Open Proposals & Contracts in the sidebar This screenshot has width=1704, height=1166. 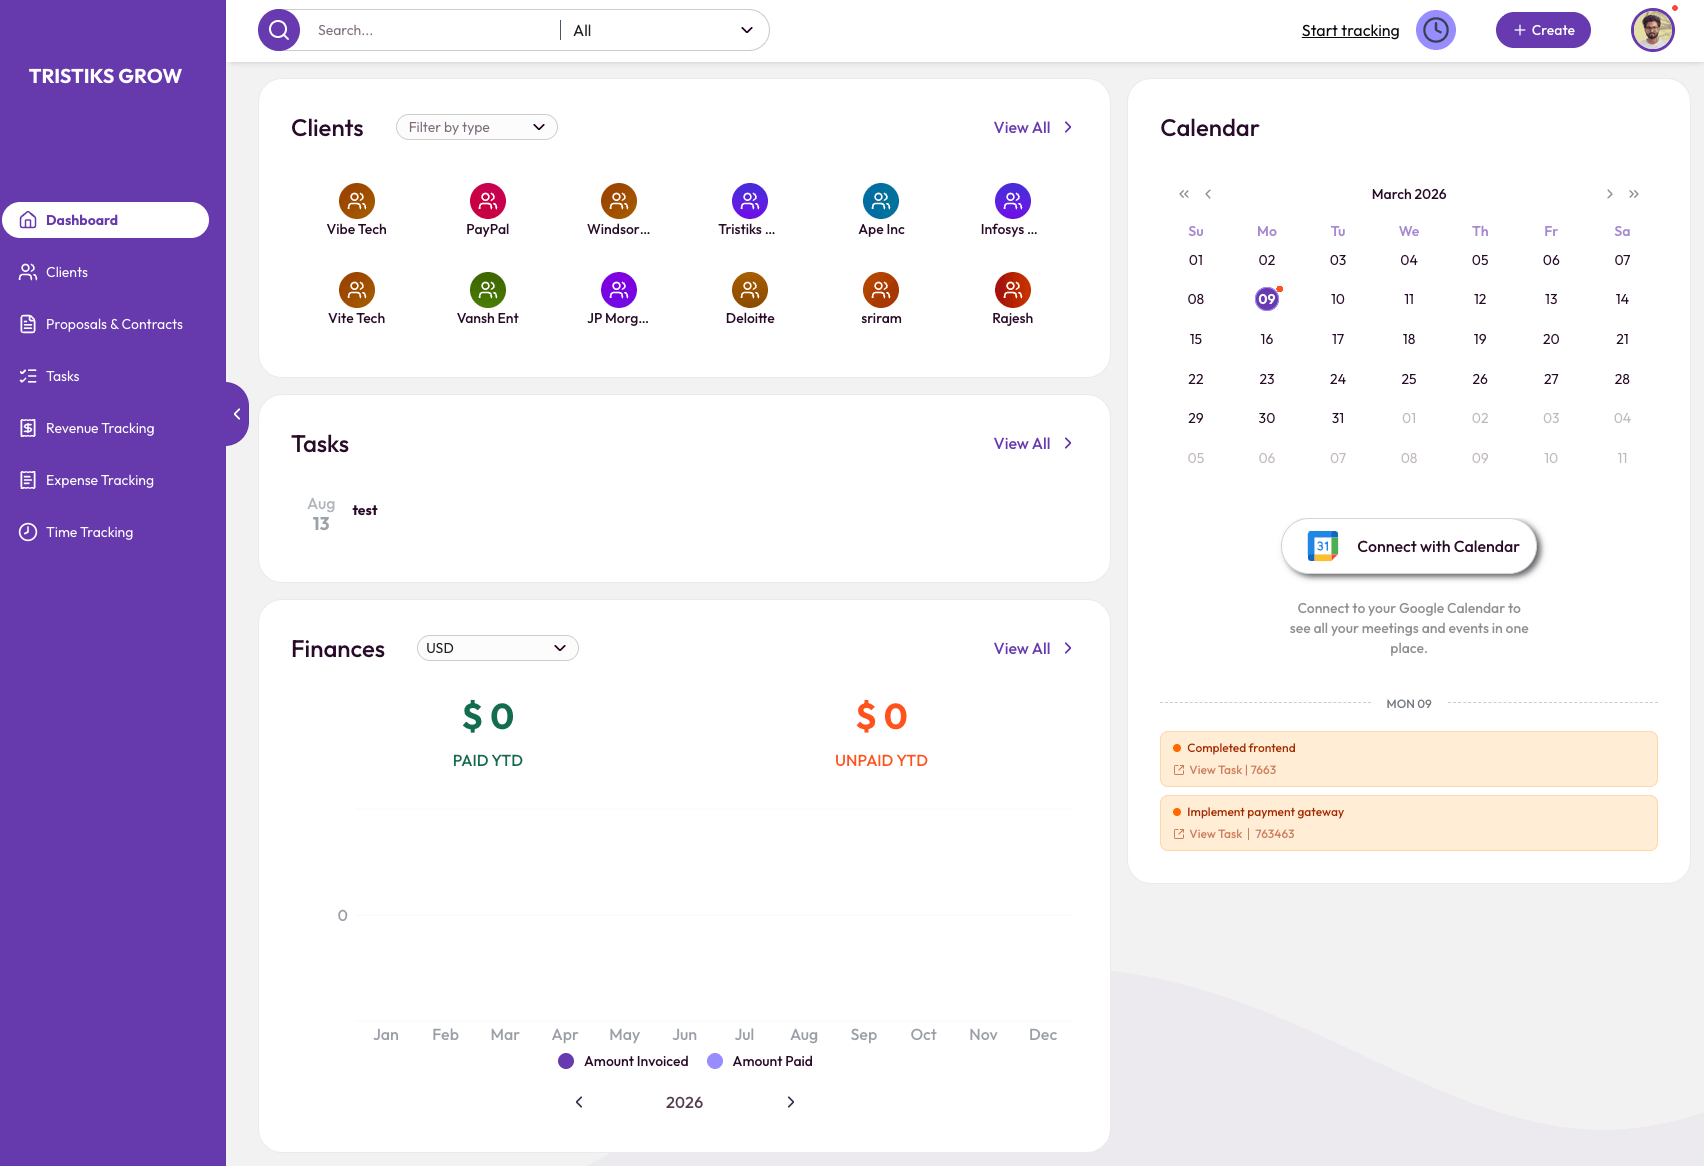(x=106, y=324)
